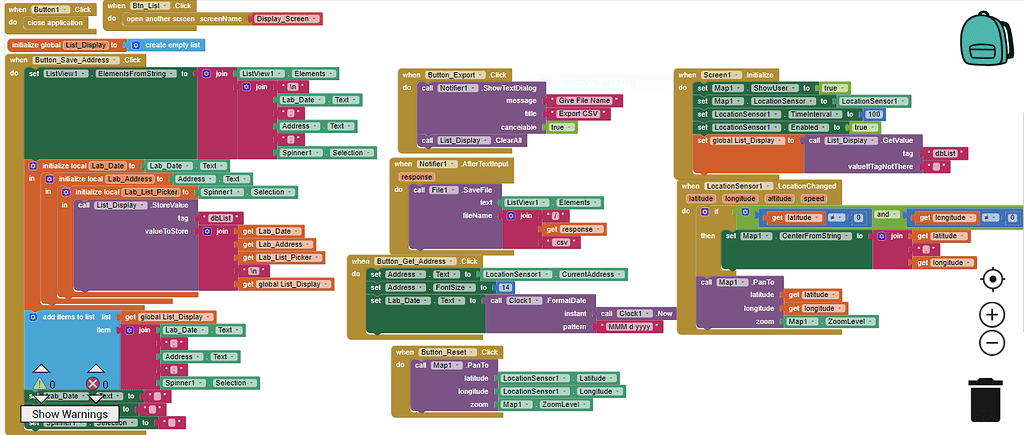
Task: Zoom out with the minus icon
Action: click(992, 343)
